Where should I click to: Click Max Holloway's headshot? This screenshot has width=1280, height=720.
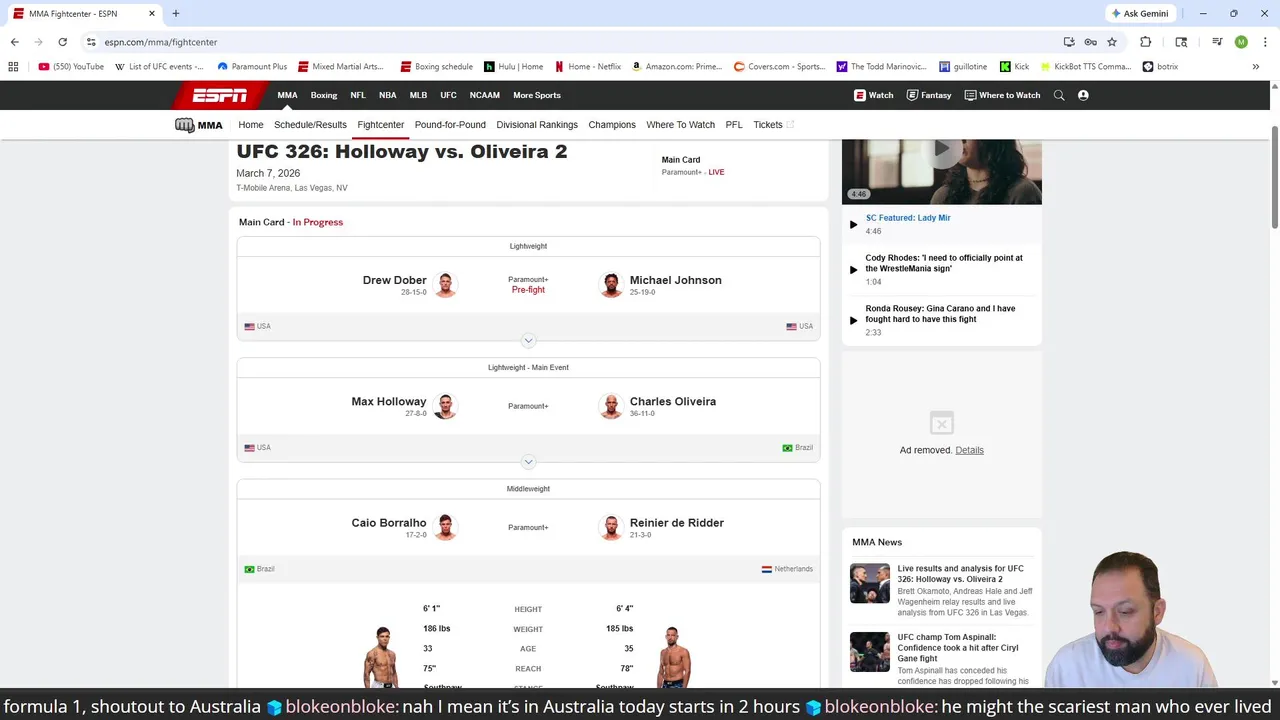445,406
